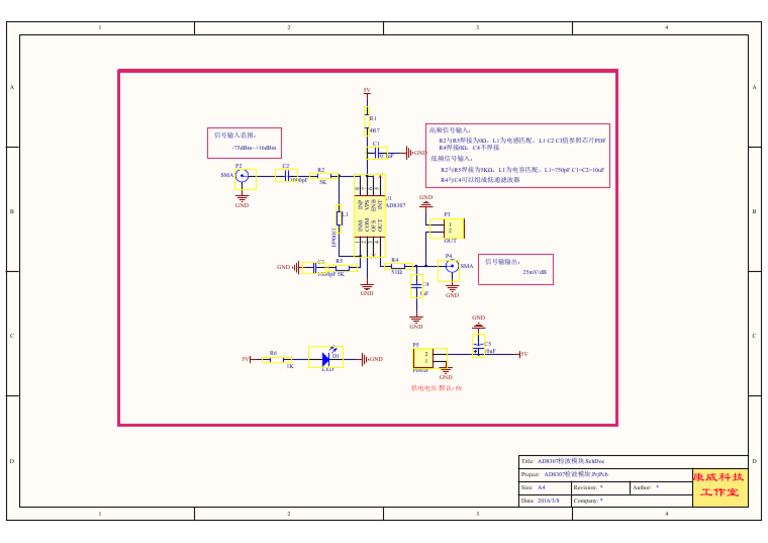The image size is (768, 543).
Task: Click the SMA label left of P2
Action: pos(227,175)
